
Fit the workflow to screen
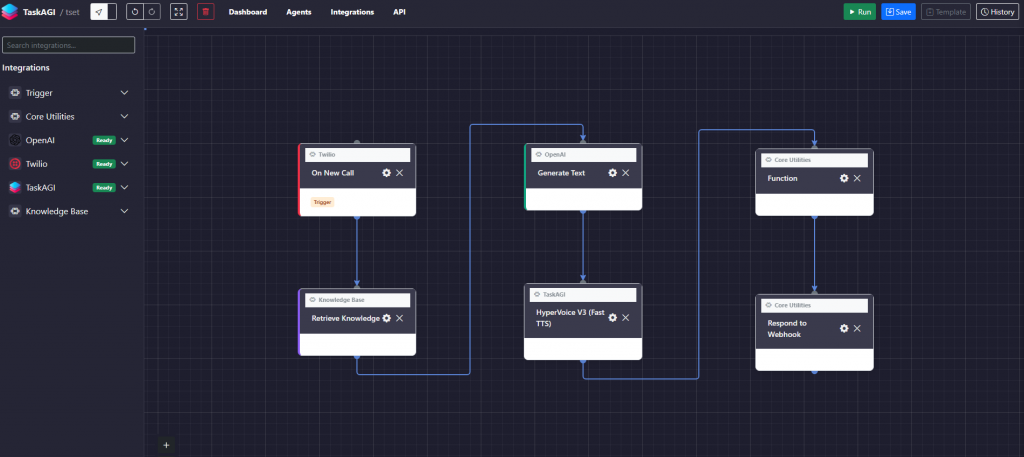(x=179, y=12)
